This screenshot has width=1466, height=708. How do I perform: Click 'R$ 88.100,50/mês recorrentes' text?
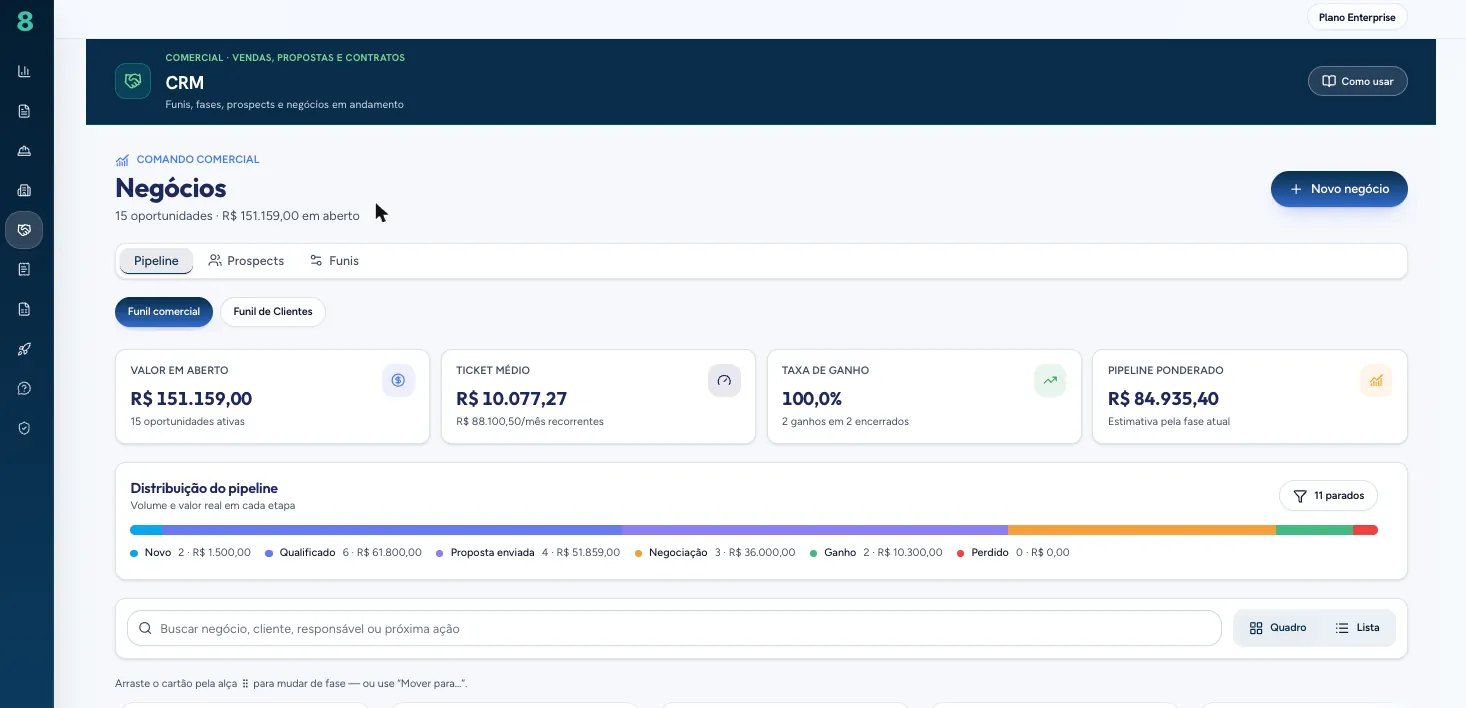[530, 422]
